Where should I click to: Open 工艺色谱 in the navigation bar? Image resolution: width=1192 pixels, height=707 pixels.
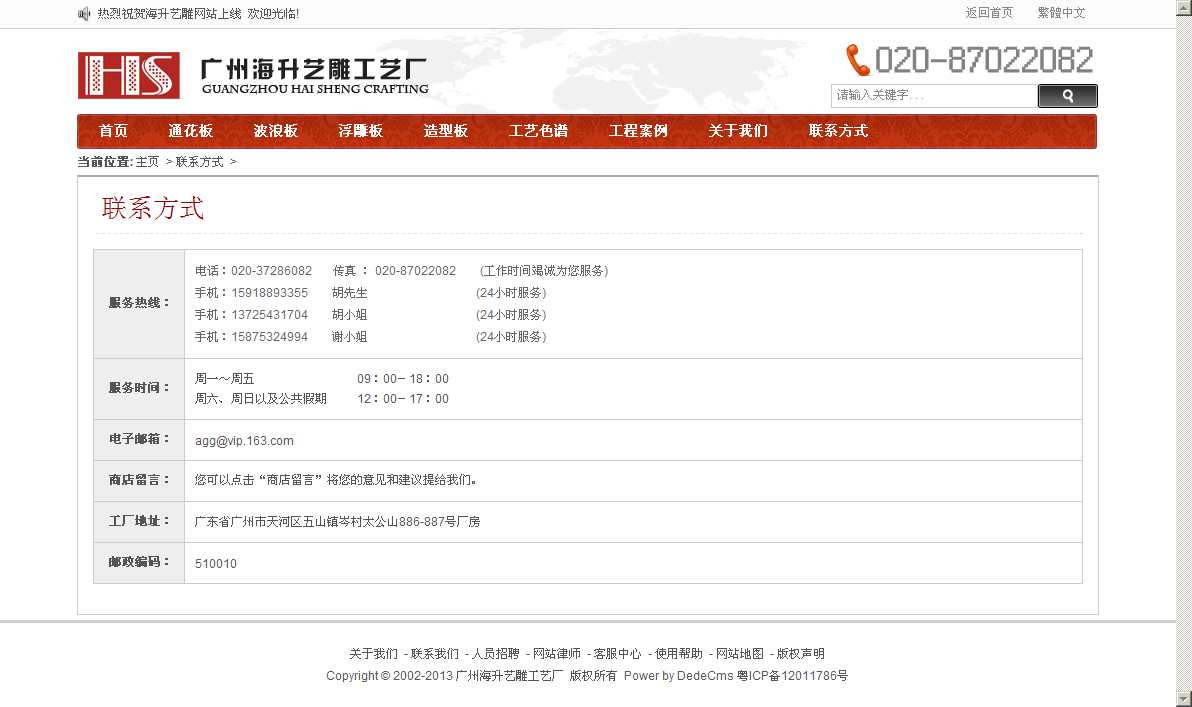538,131
